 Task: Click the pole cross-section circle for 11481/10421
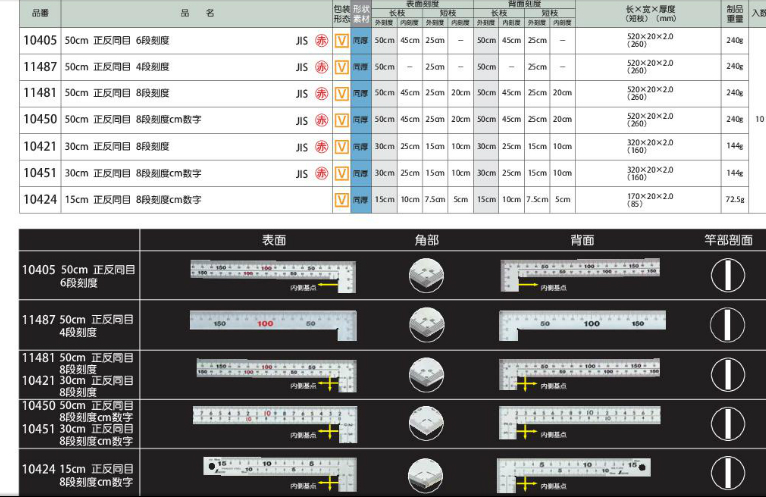click(x=728, y=374)
